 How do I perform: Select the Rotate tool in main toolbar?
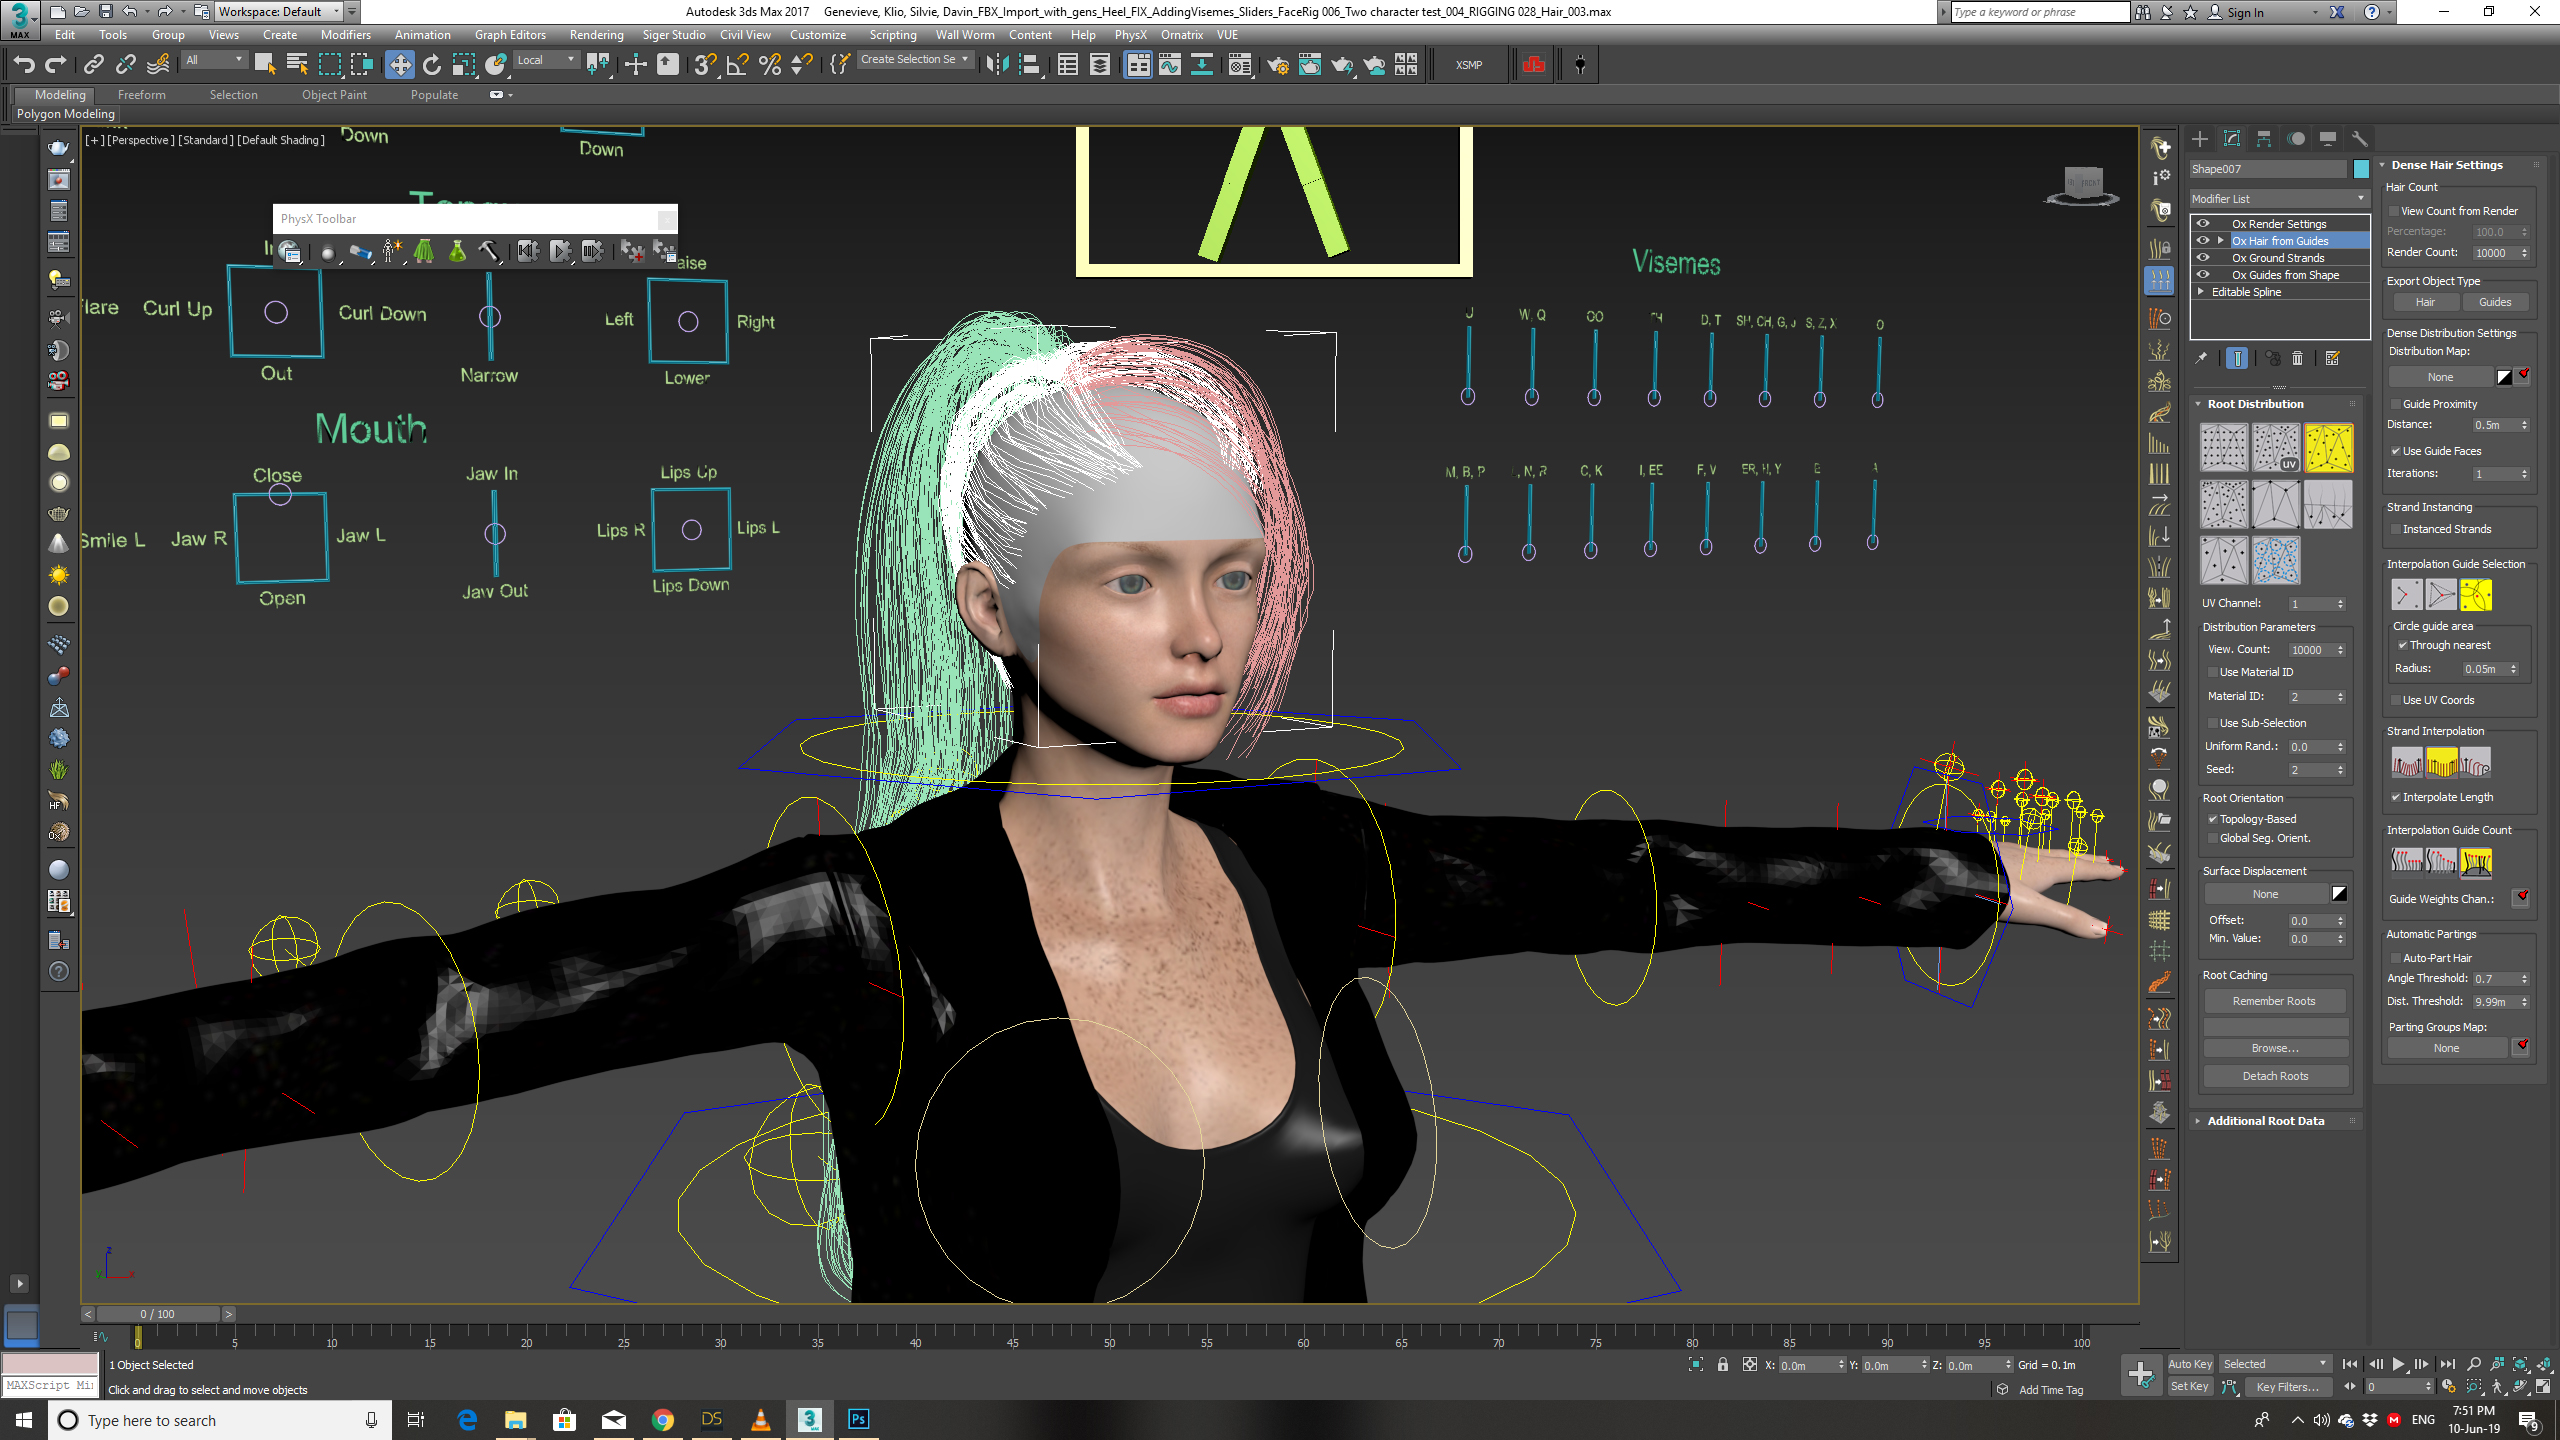432,65
